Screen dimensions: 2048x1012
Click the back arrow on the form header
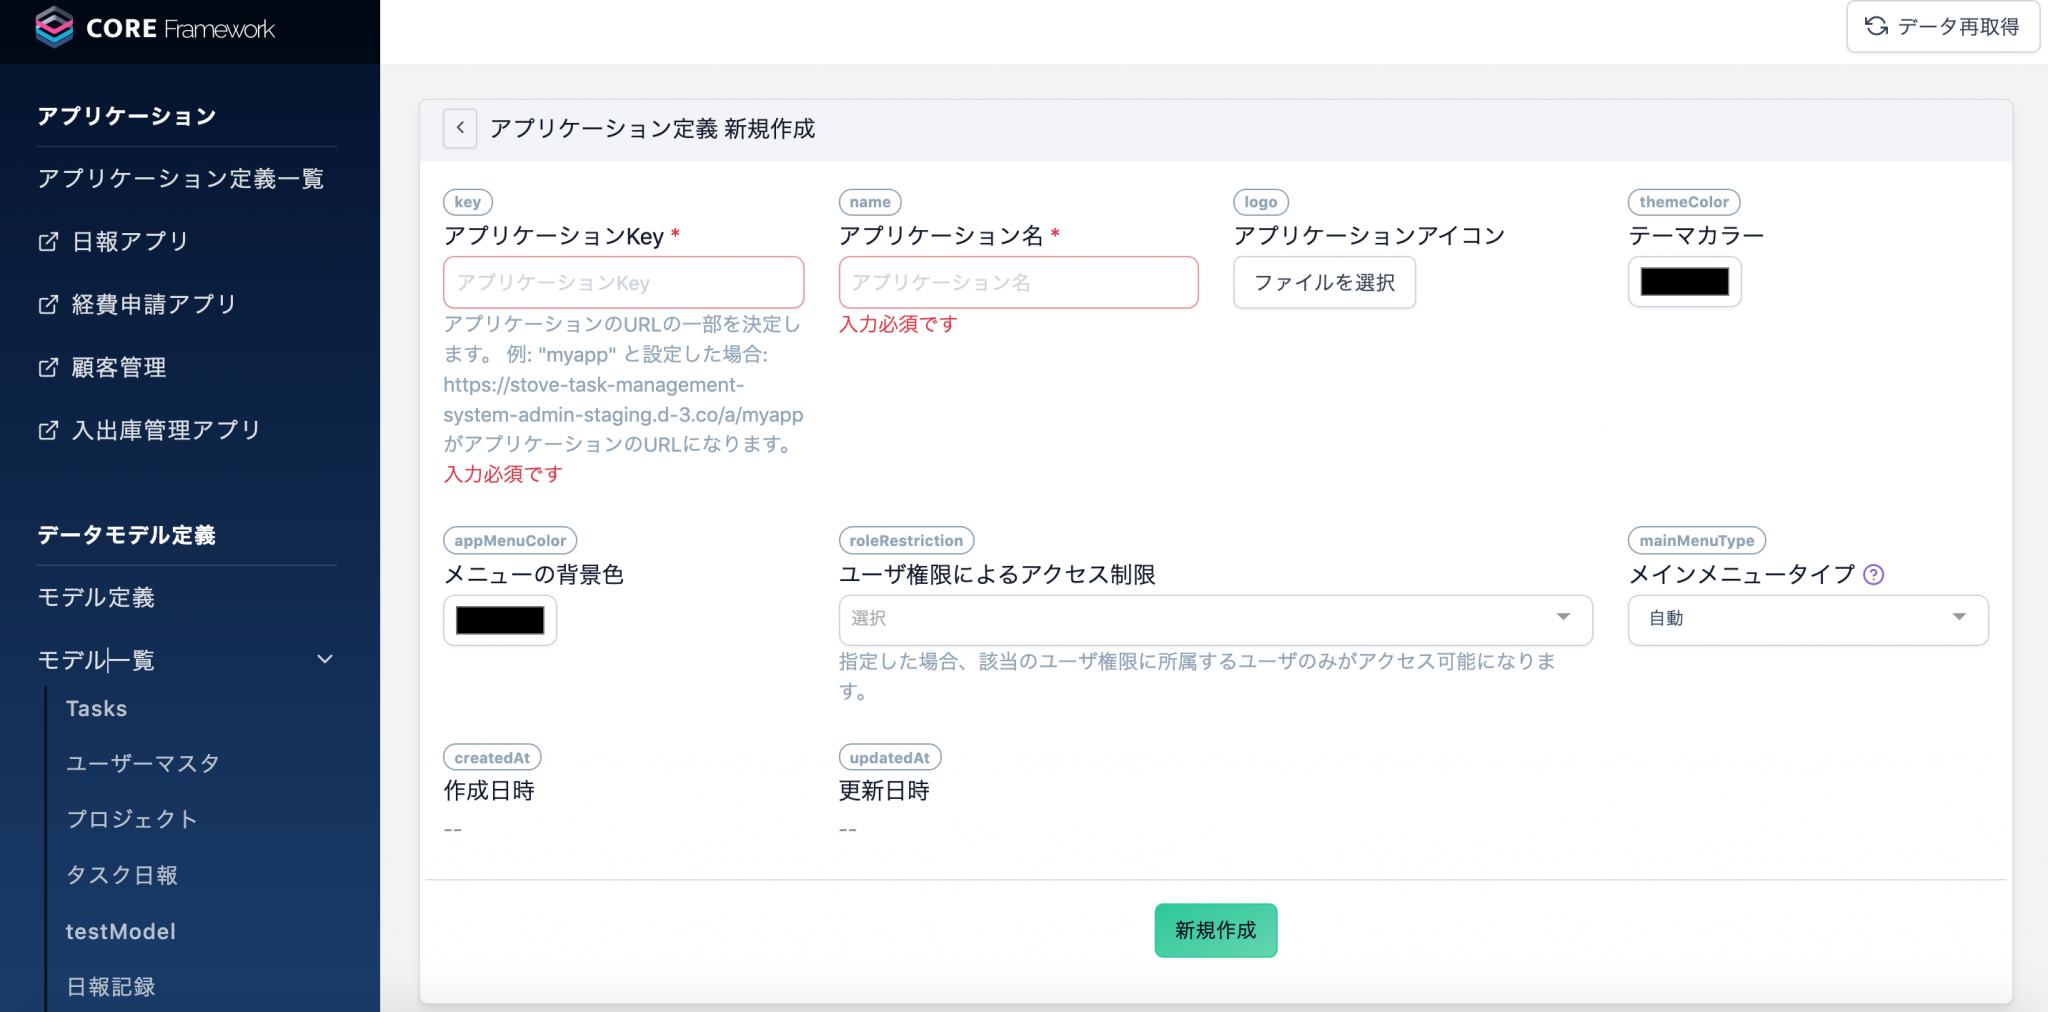click(459, 128)
